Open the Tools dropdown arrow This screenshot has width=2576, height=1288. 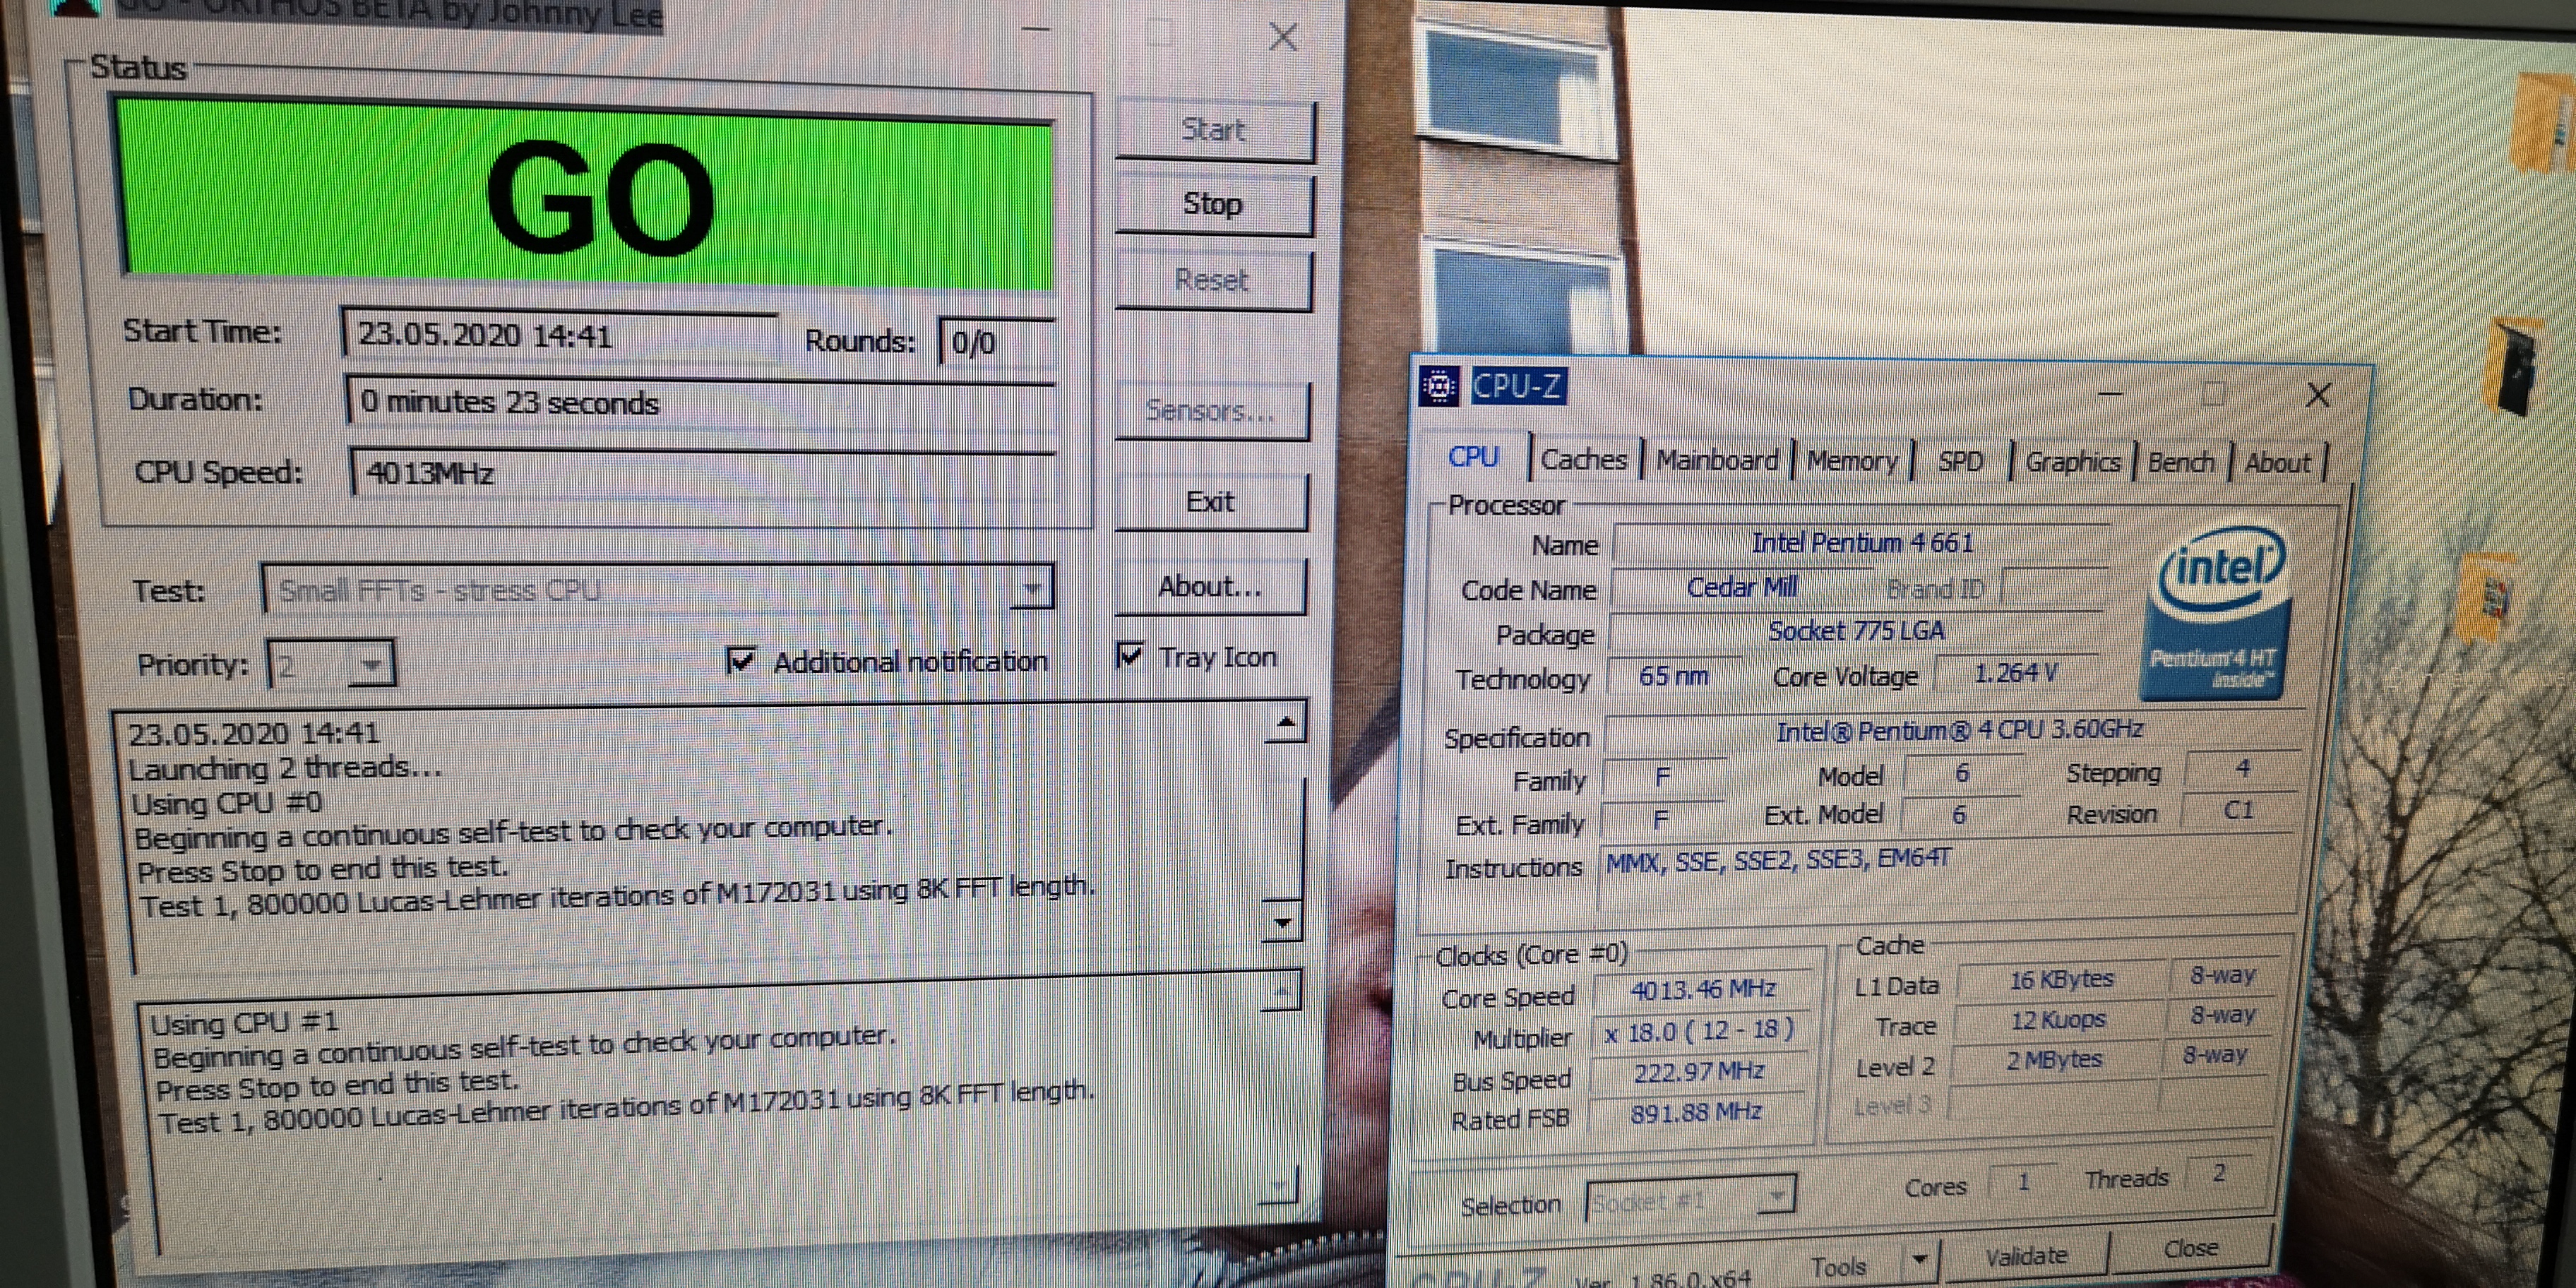[1919, 1260]
